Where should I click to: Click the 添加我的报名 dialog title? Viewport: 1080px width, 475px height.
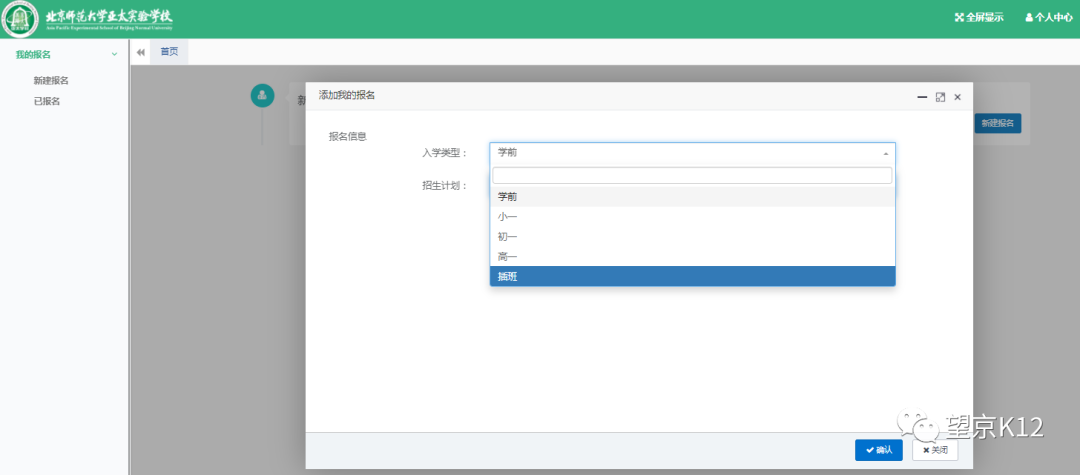(x=346, y=96)
